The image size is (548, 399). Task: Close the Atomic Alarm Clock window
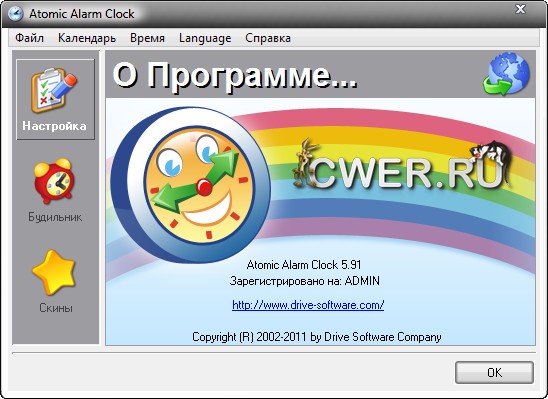520,9
